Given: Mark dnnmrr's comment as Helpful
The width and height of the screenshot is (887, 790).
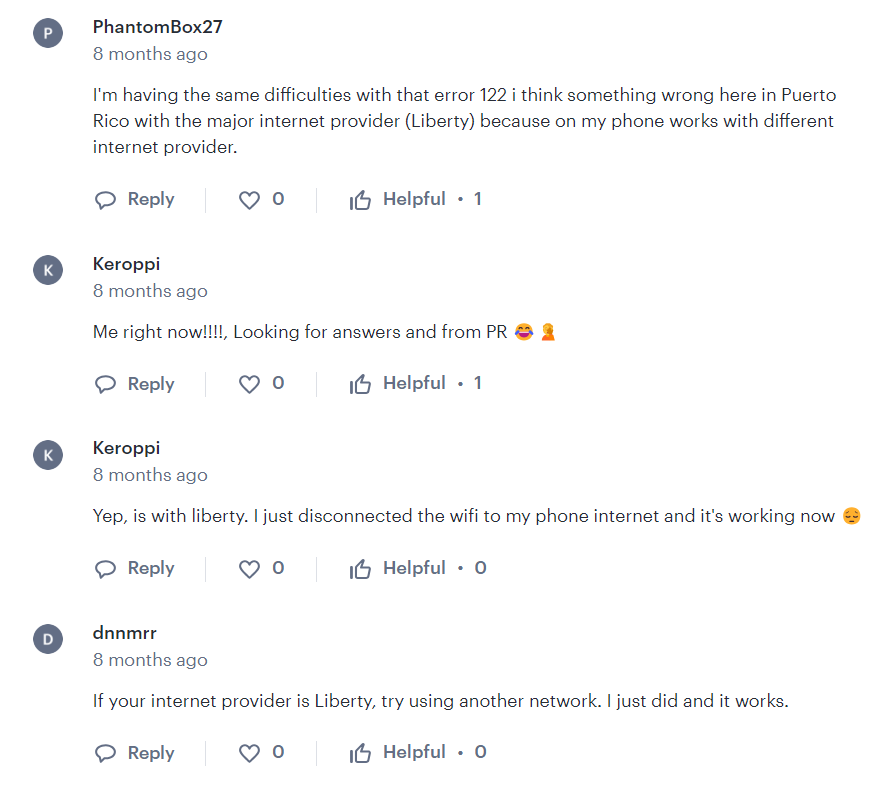Looking at the screenshot, I should (397, 753).
